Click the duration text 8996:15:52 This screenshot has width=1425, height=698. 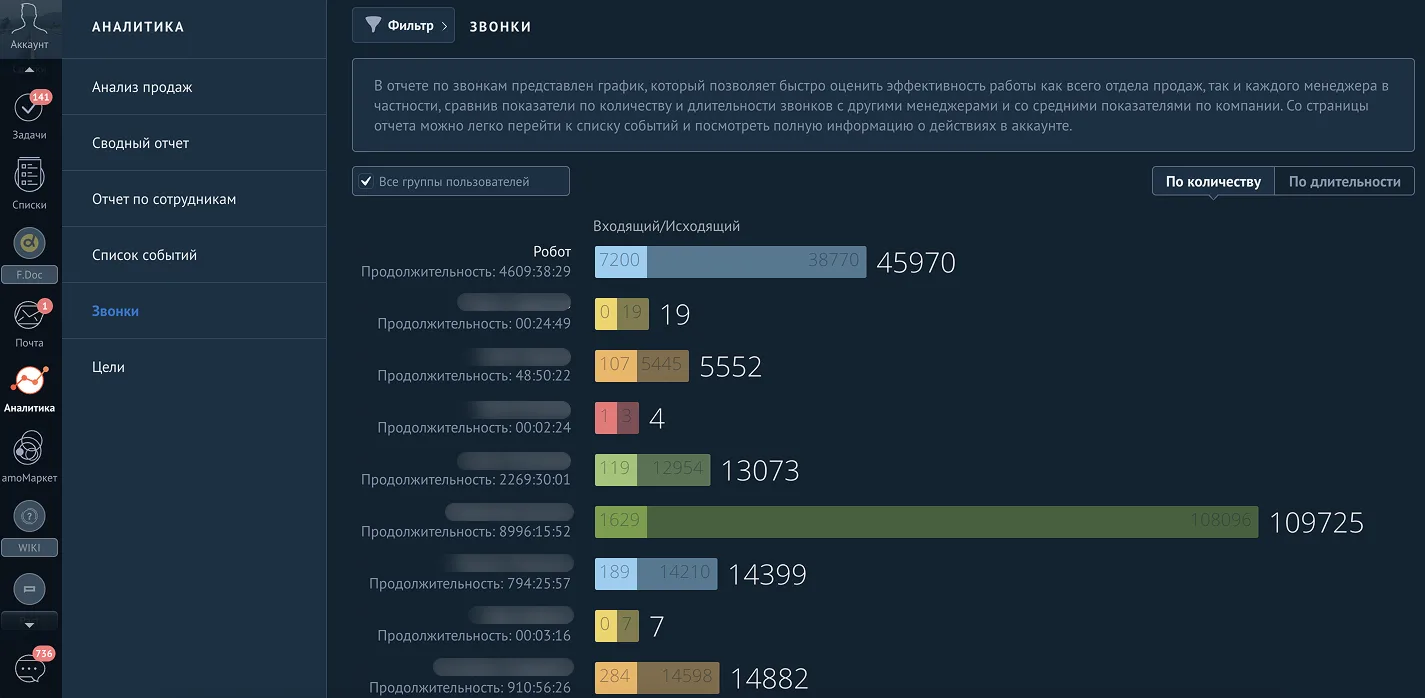coord(534,532)
